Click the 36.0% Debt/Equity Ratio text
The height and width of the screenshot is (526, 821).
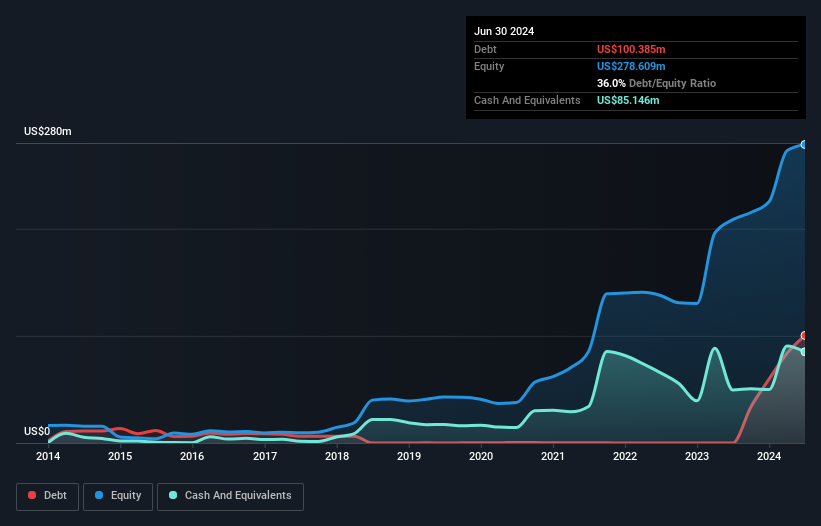coord(656,83)
